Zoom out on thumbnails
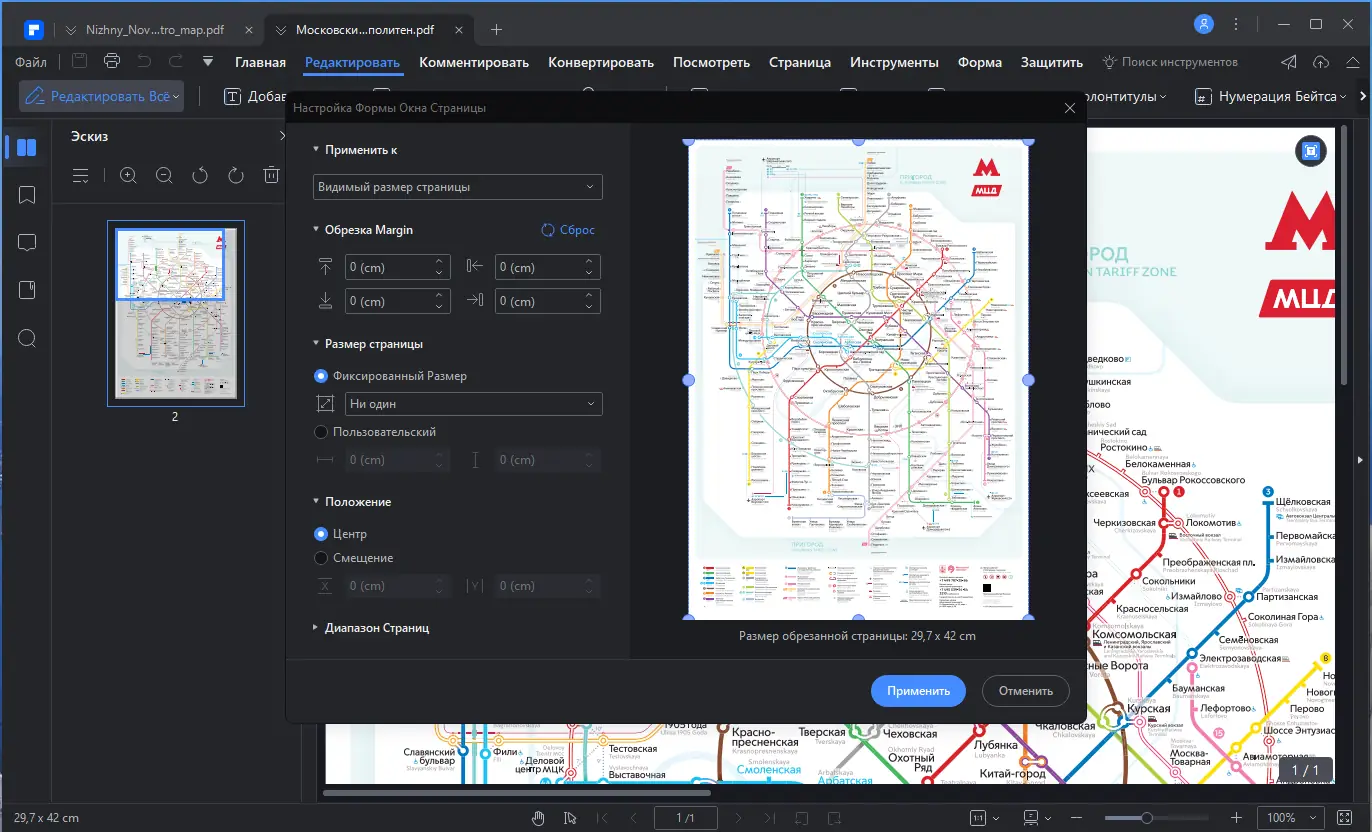This screenshot has width=1372, height=832. click(x=164, y=176)
